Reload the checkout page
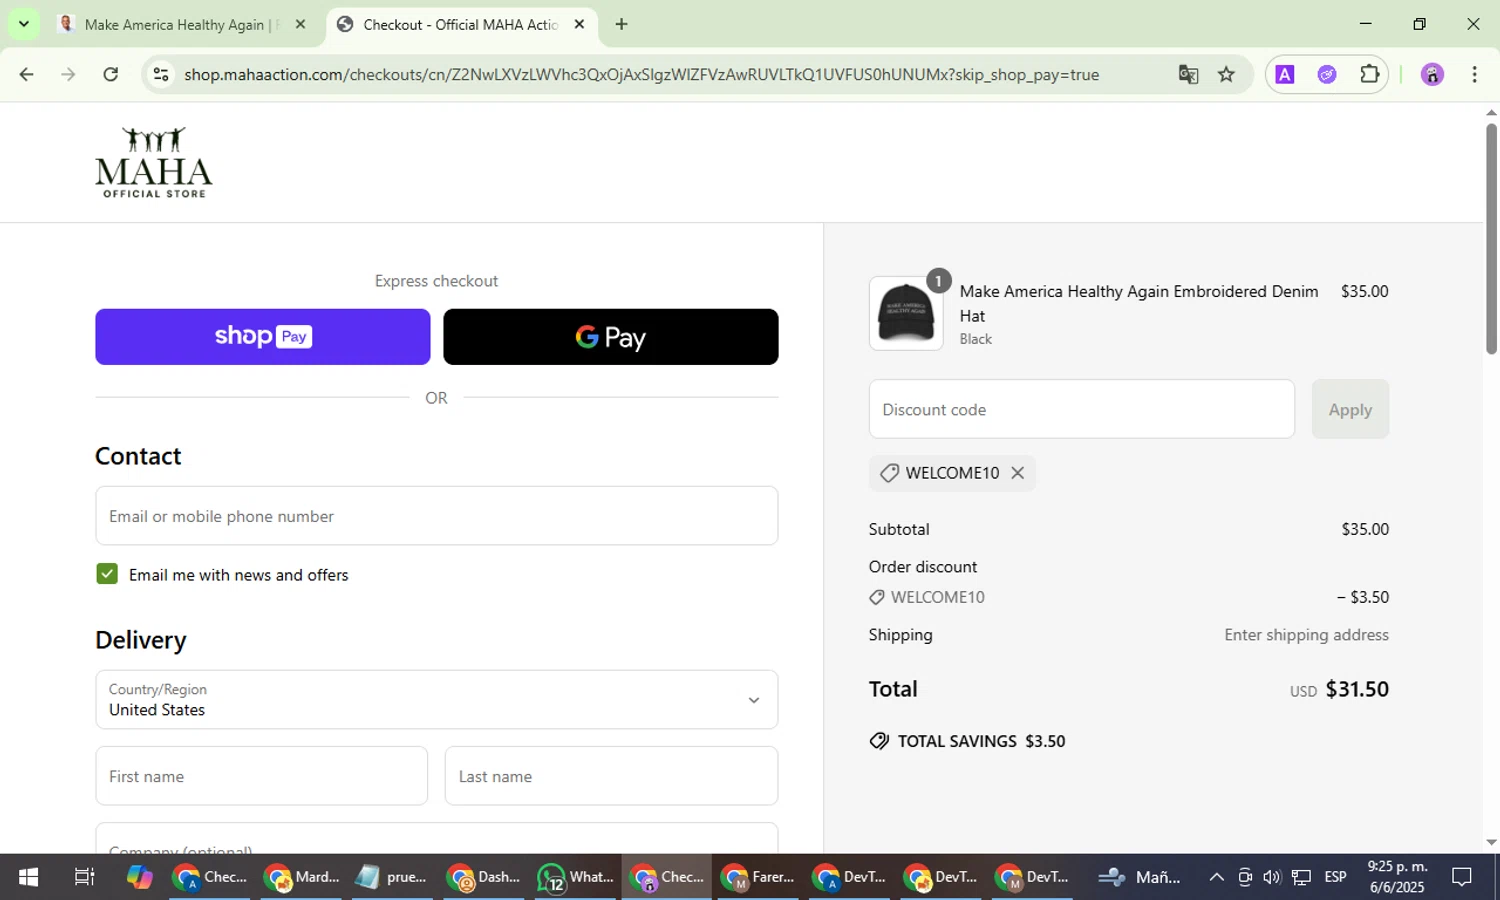The height and width of the screenshot is (900, 1500). click(111, 75)
